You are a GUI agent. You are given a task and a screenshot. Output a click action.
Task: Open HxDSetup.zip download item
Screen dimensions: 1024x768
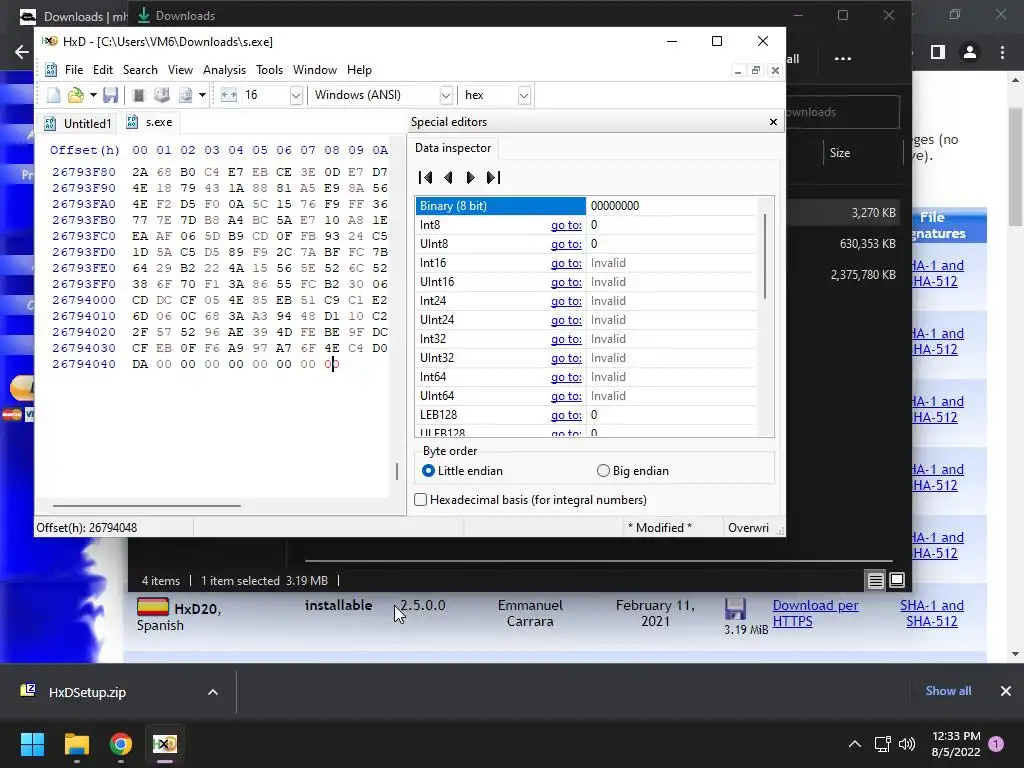point(88,692)
